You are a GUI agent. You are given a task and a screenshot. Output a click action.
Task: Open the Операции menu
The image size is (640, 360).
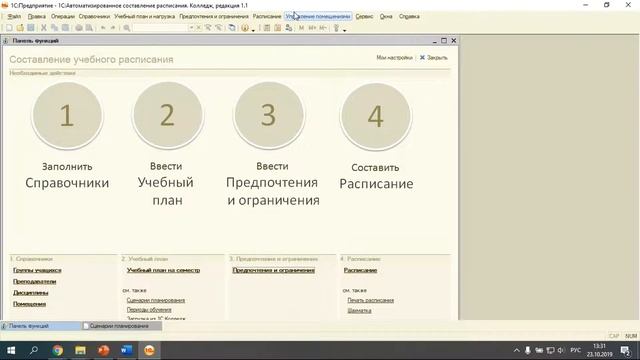(63, 16)
